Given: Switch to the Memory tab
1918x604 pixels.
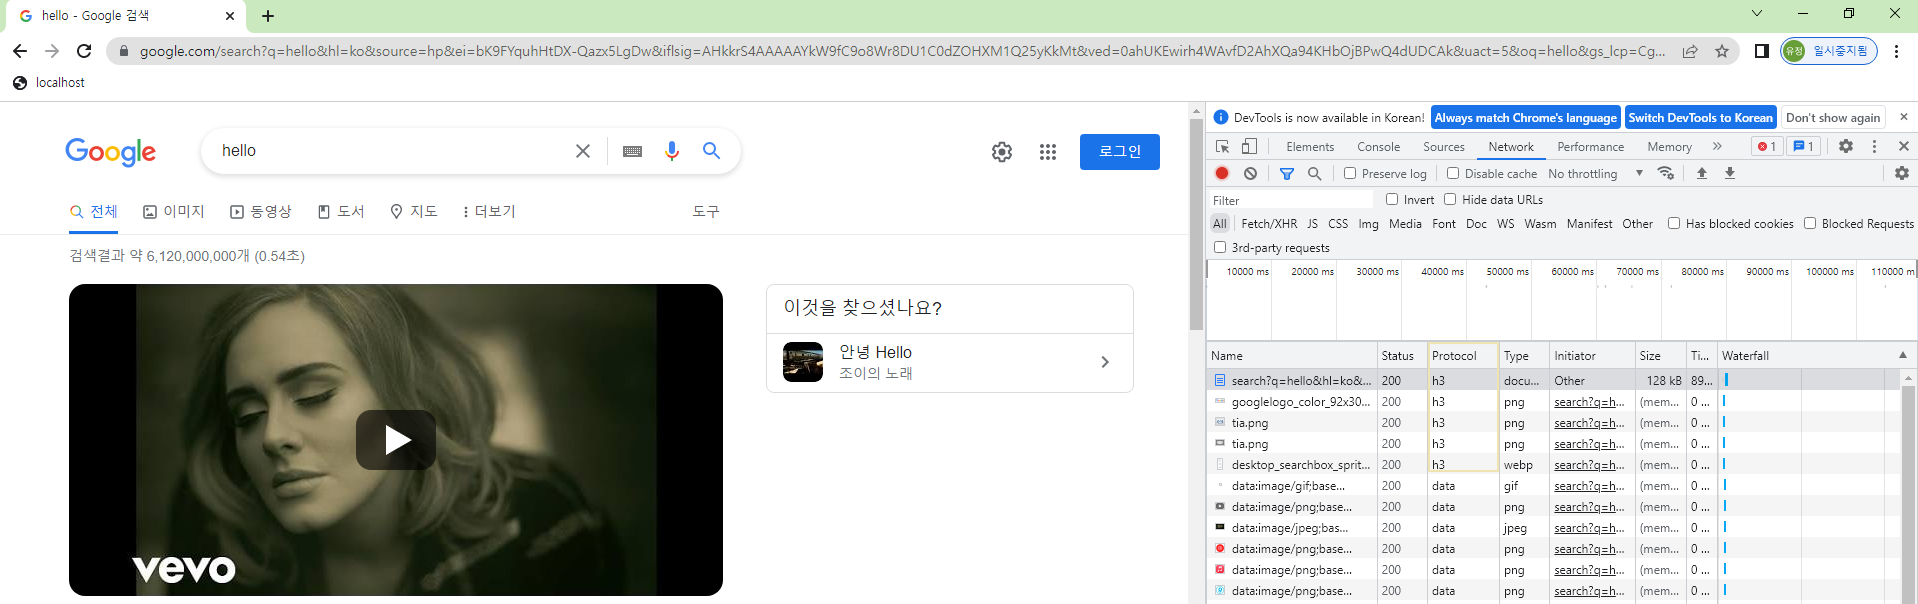Looking at the screenshot, I should coord(1670,147).
